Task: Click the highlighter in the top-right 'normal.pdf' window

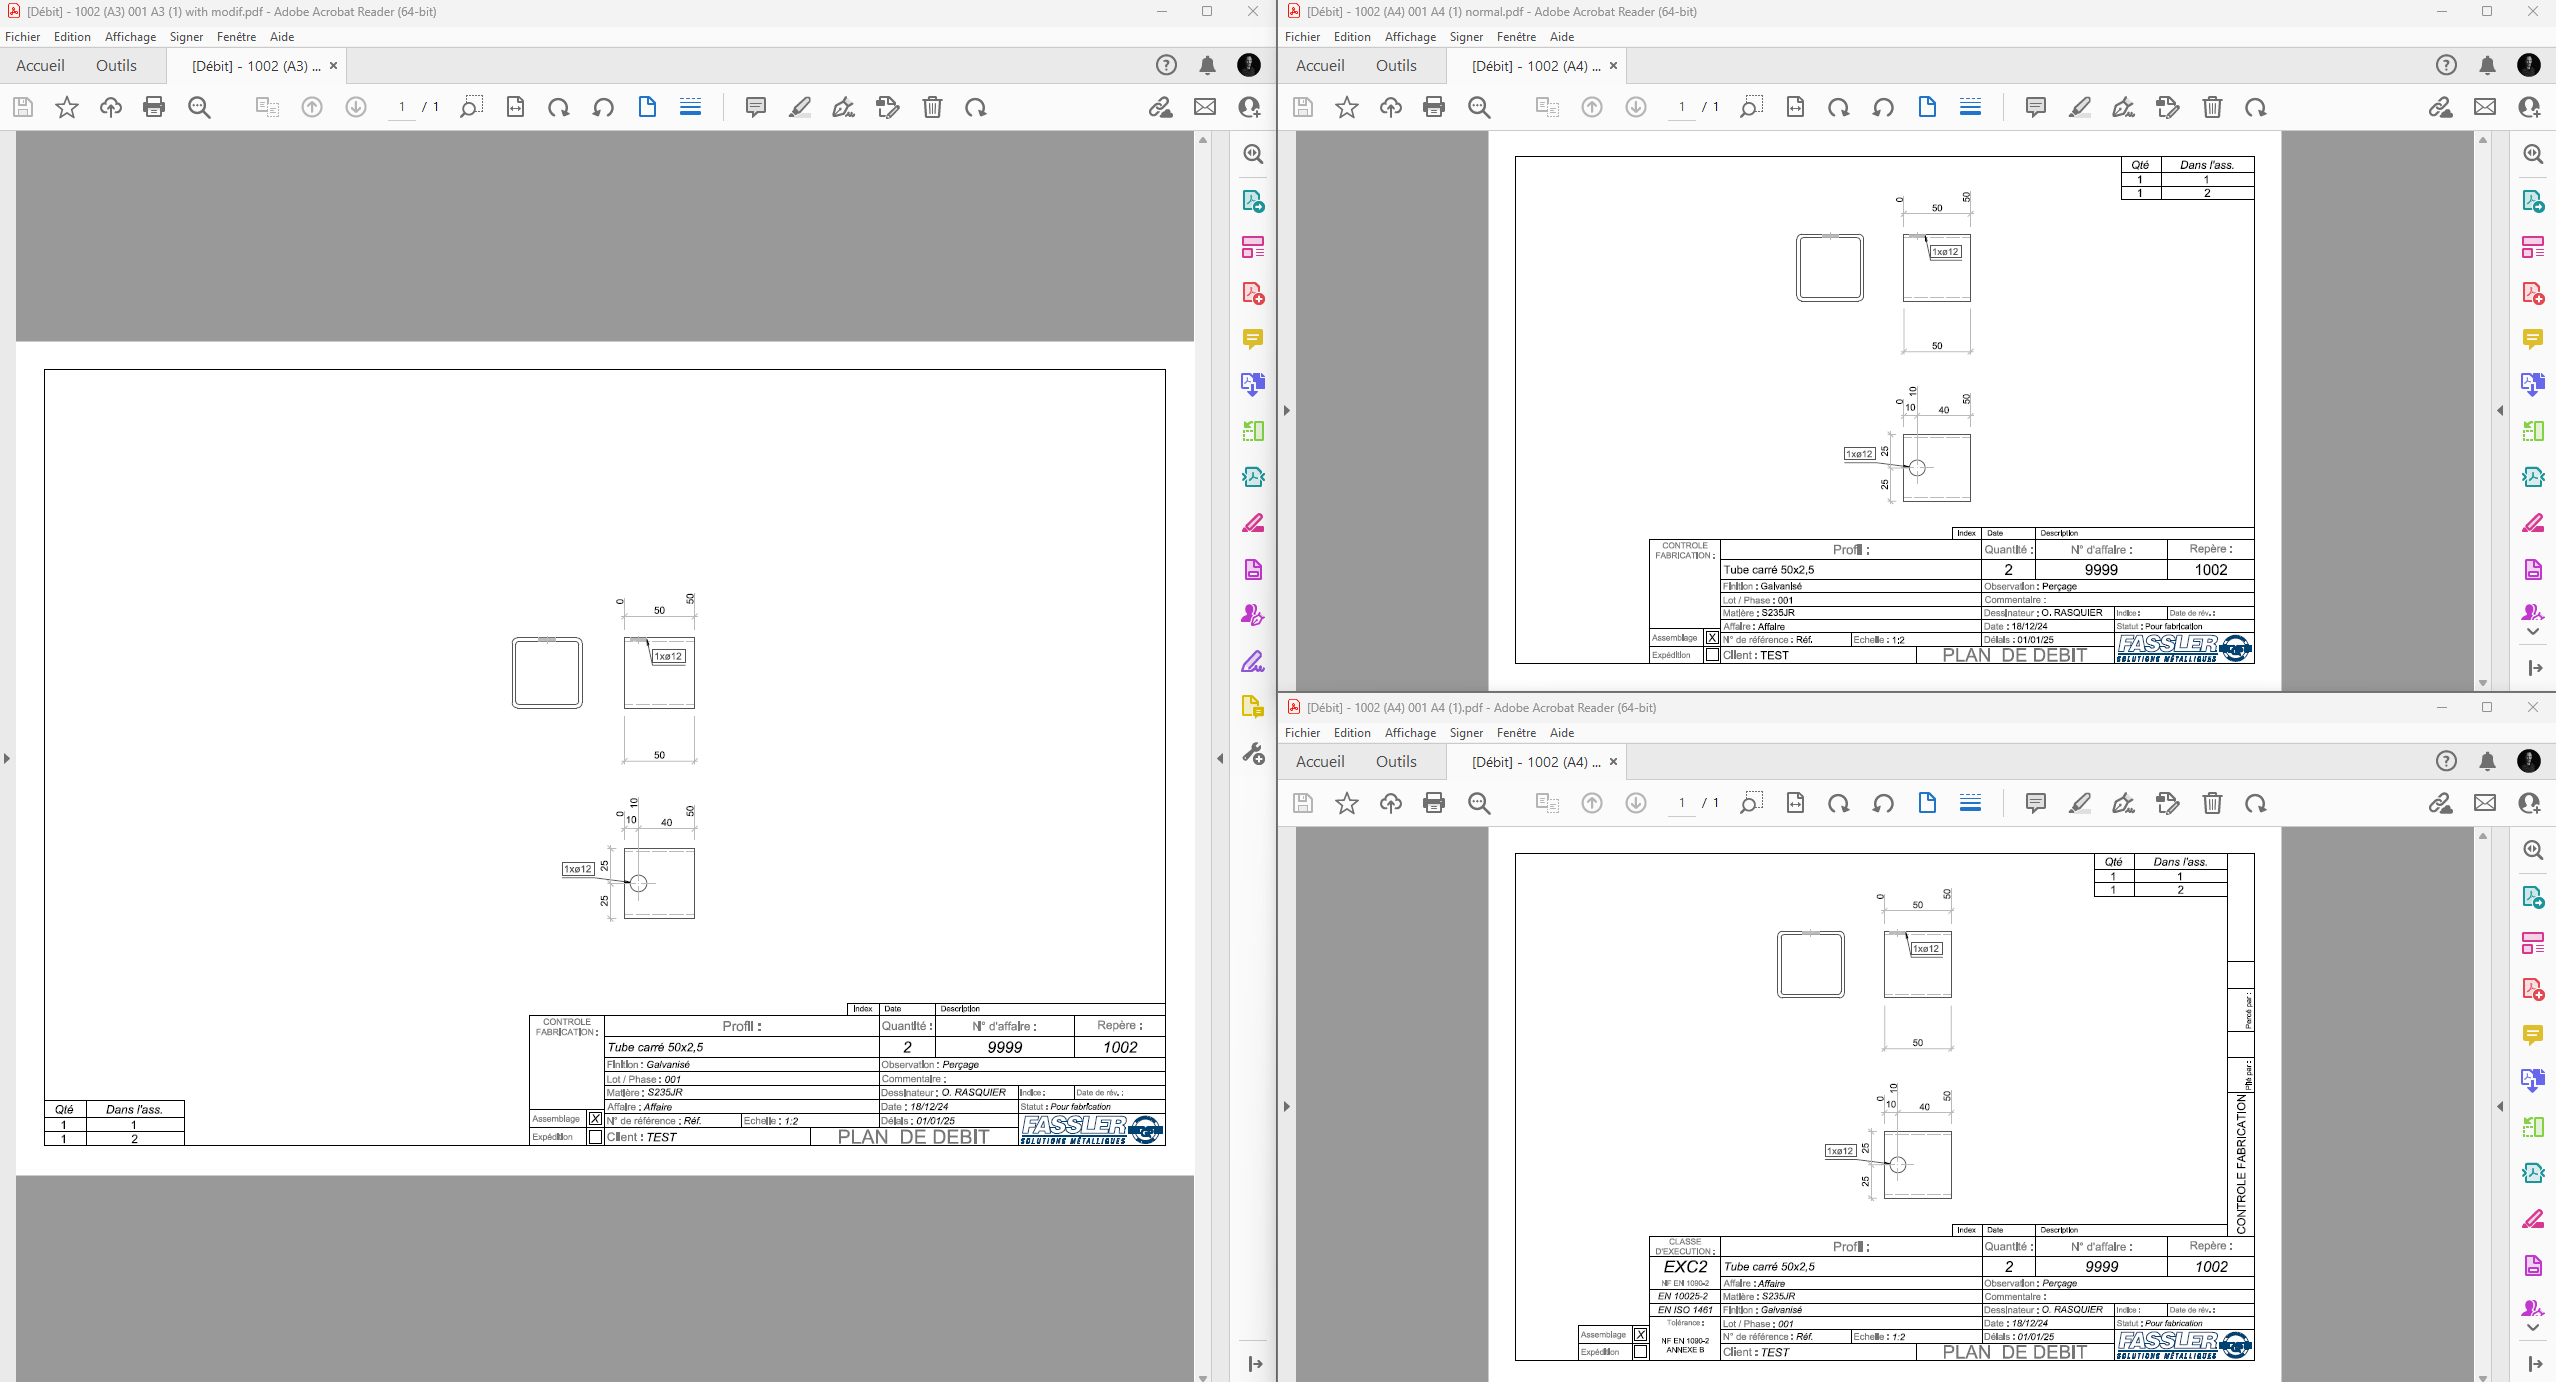Action: (x=2080, y=107)
